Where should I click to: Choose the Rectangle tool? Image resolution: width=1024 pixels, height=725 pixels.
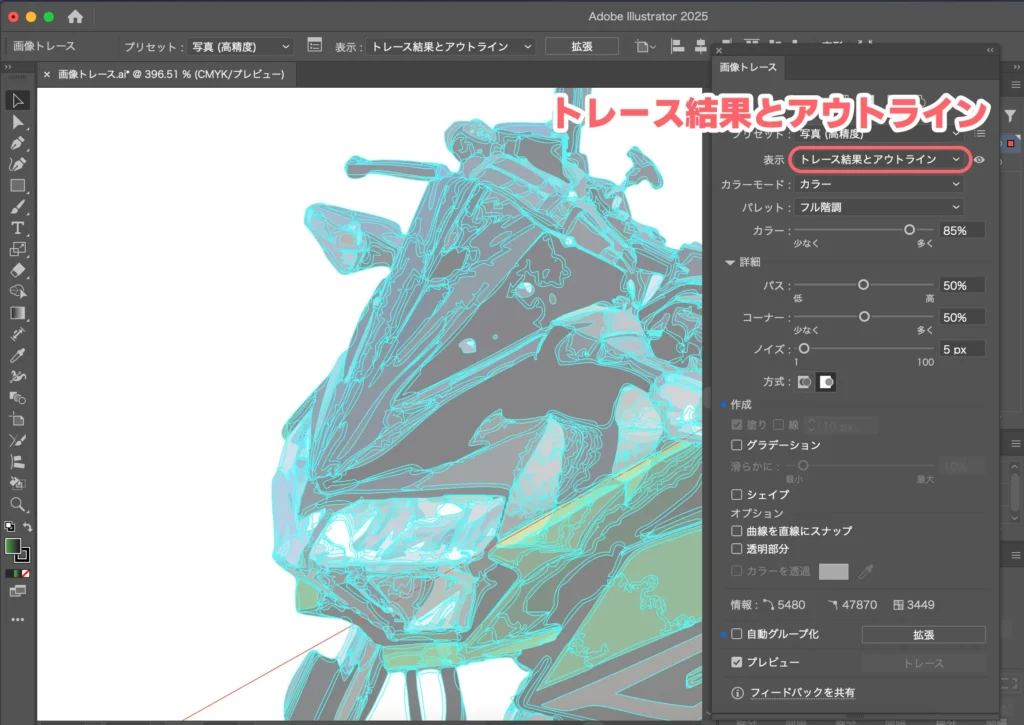pyautogui.click(x=17, y=186)
